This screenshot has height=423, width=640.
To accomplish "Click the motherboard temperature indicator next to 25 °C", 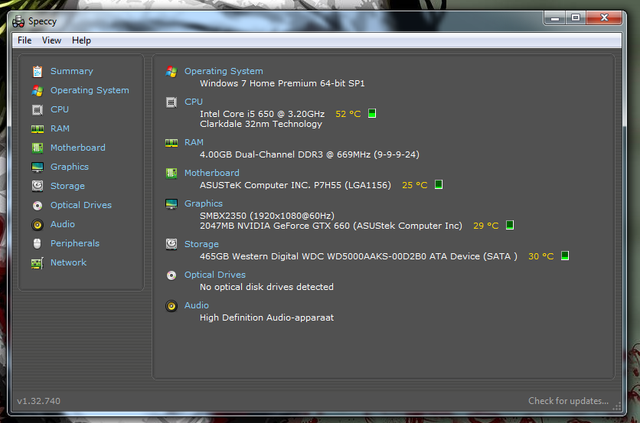I will [x=439, y=185].
